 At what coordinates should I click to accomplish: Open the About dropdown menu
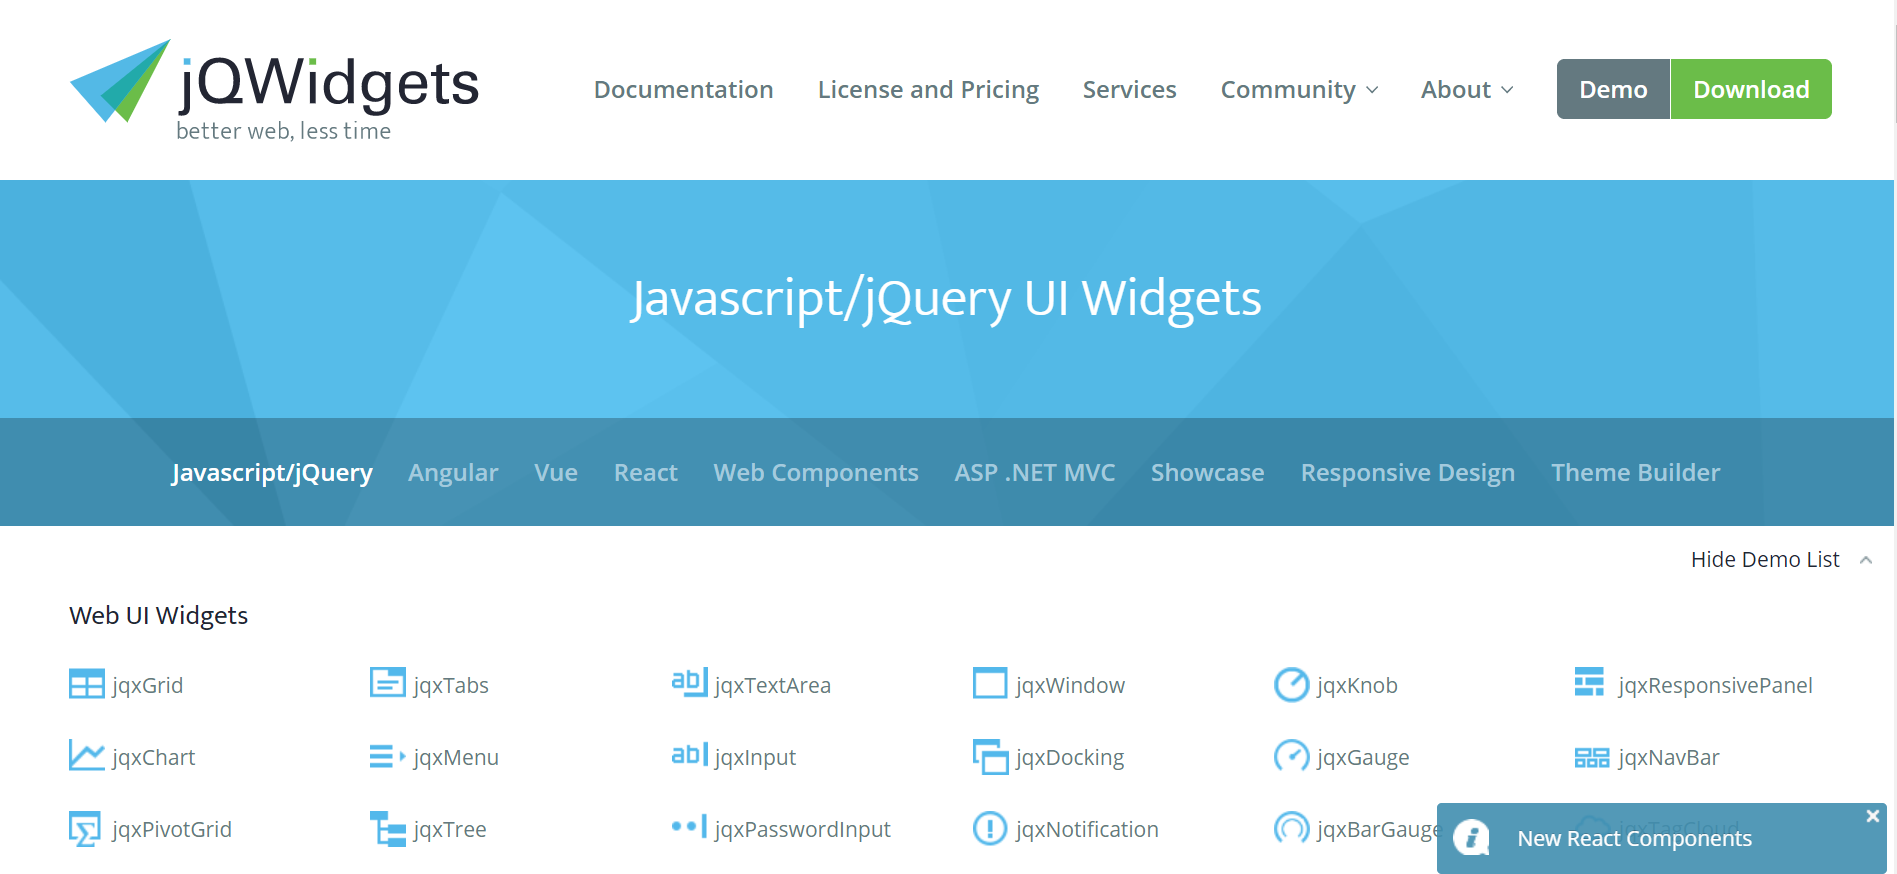[x=1467, y=89]
